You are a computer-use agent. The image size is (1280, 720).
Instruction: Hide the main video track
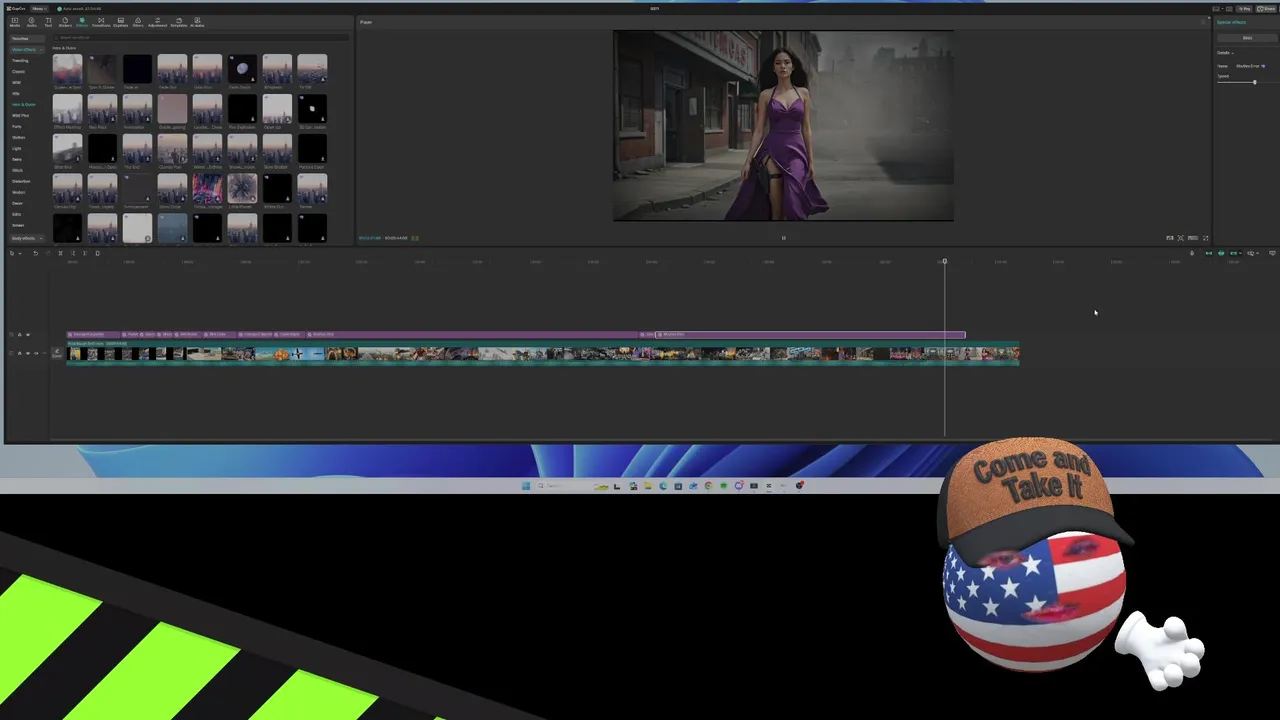point(28,353)
